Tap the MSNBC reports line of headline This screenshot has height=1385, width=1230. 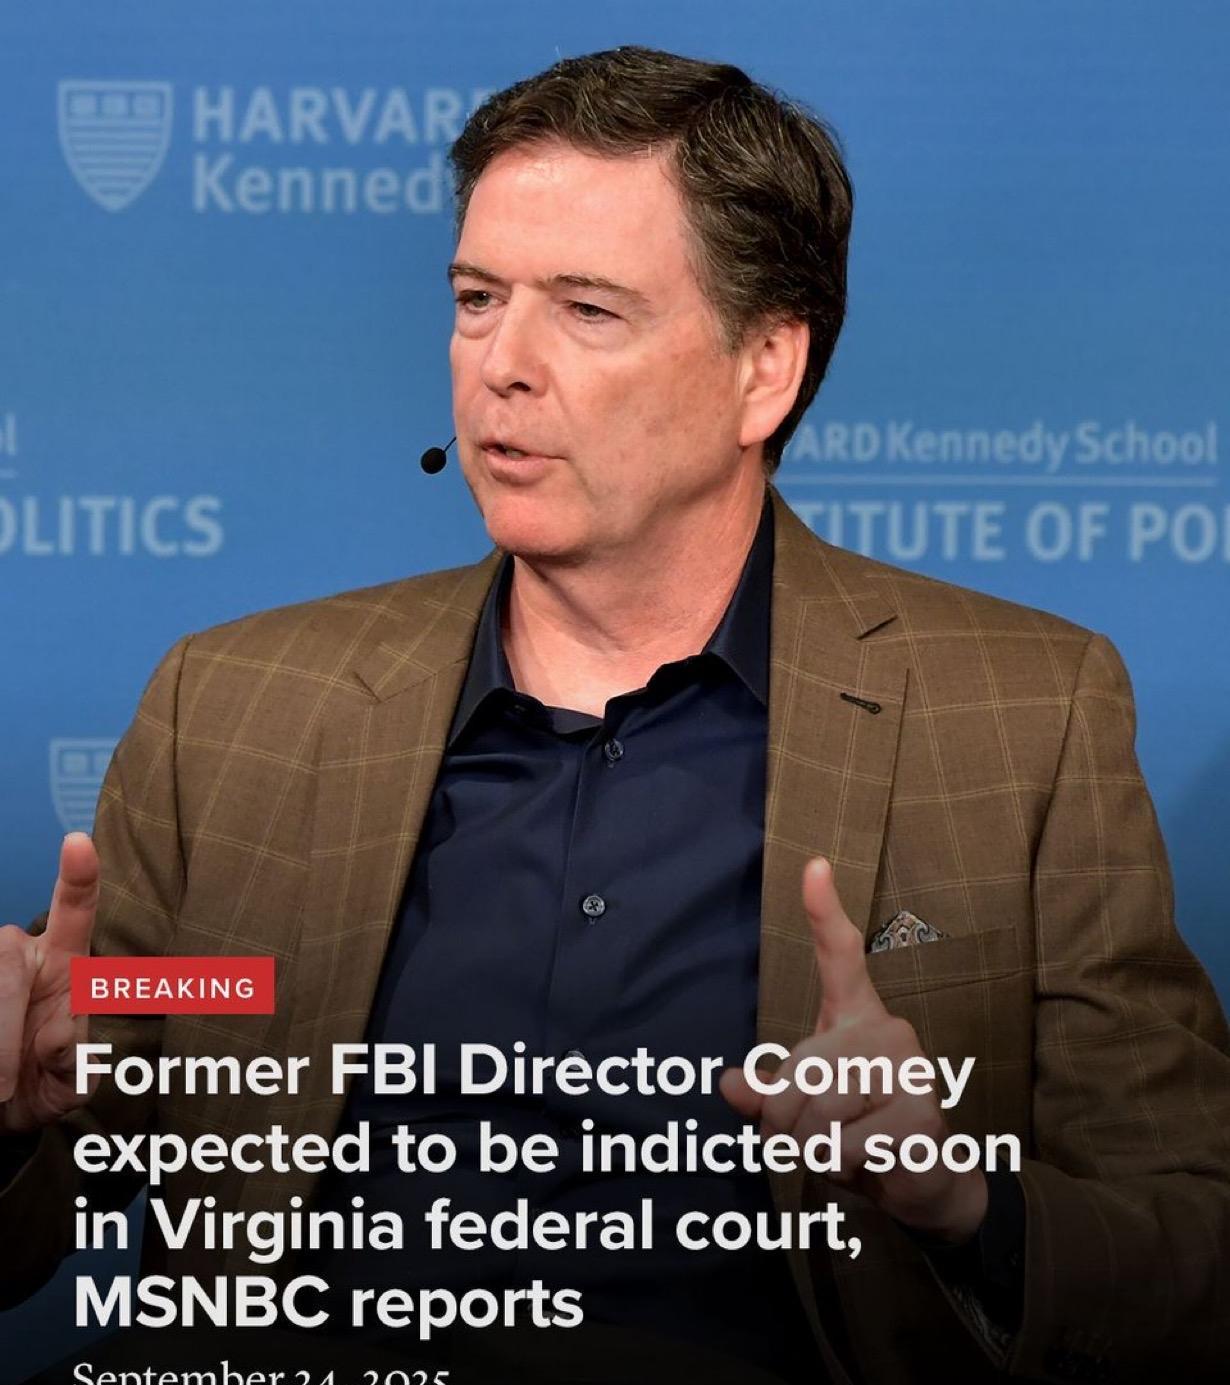click(x=328, y=1303)
